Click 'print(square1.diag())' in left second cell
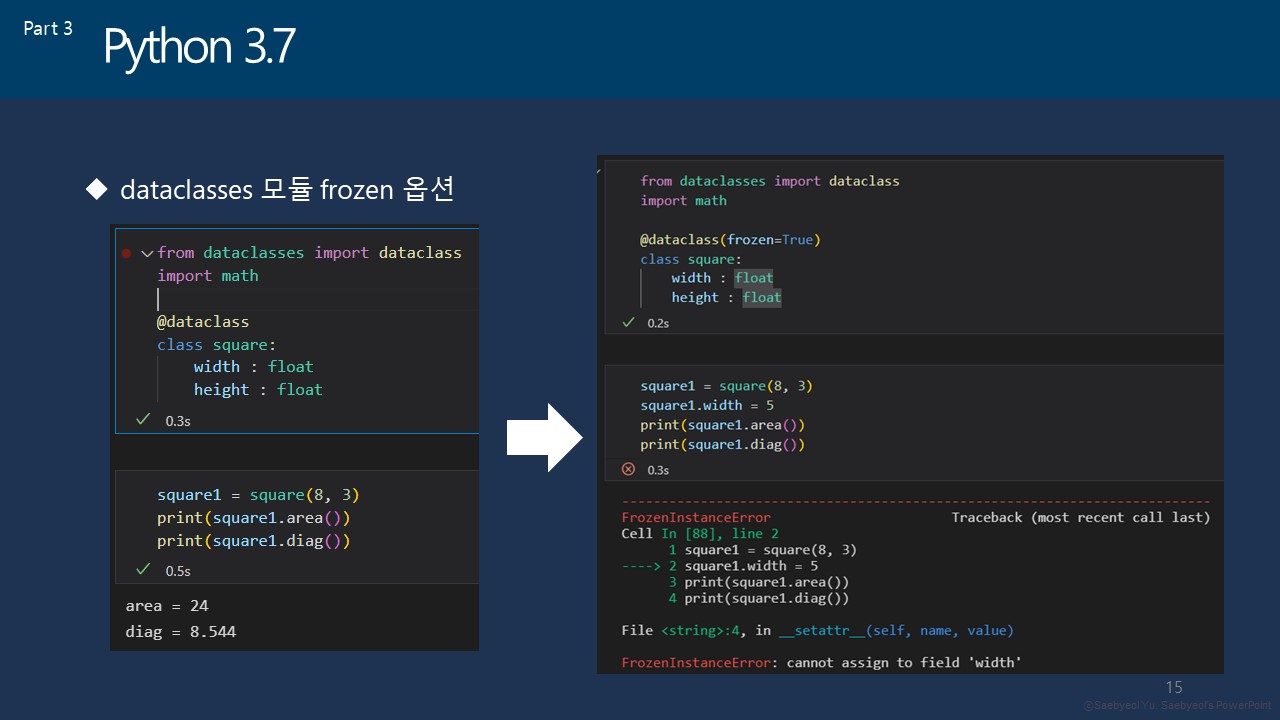Image resolution: width=1280 pixels, height=720 pixels. (x=254, y=541)
